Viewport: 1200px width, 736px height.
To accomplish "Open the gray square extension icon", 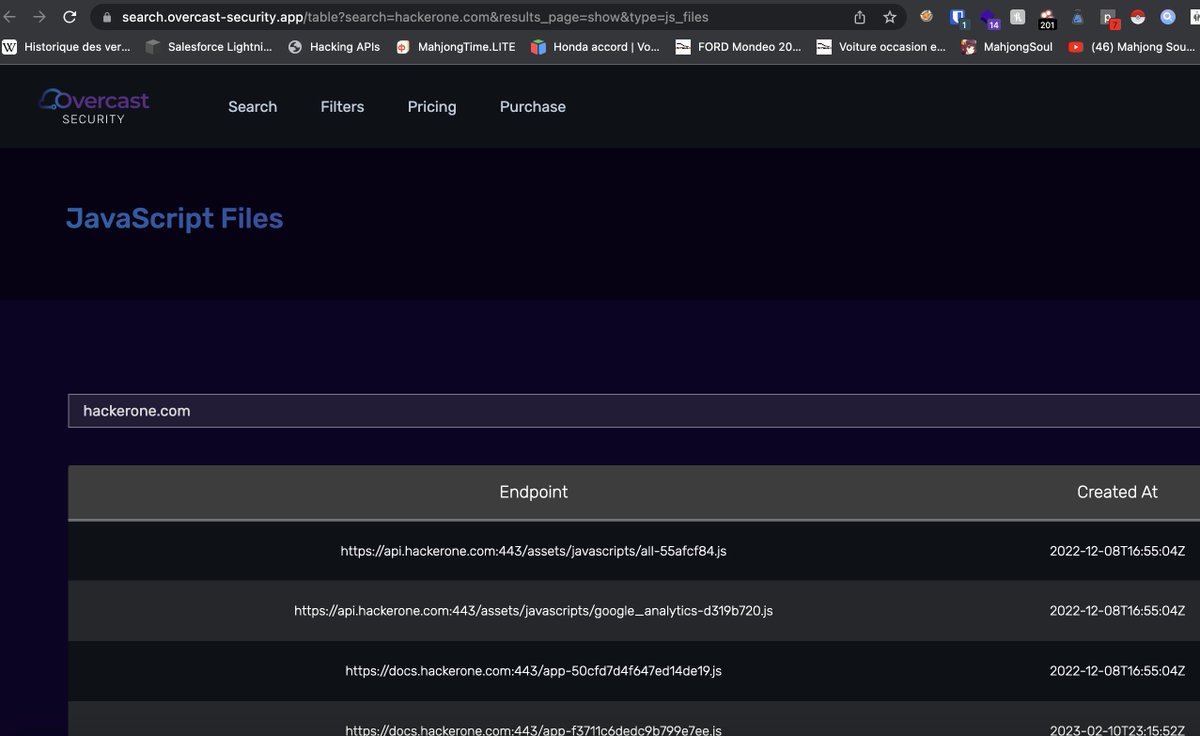I will point(1018,17).
